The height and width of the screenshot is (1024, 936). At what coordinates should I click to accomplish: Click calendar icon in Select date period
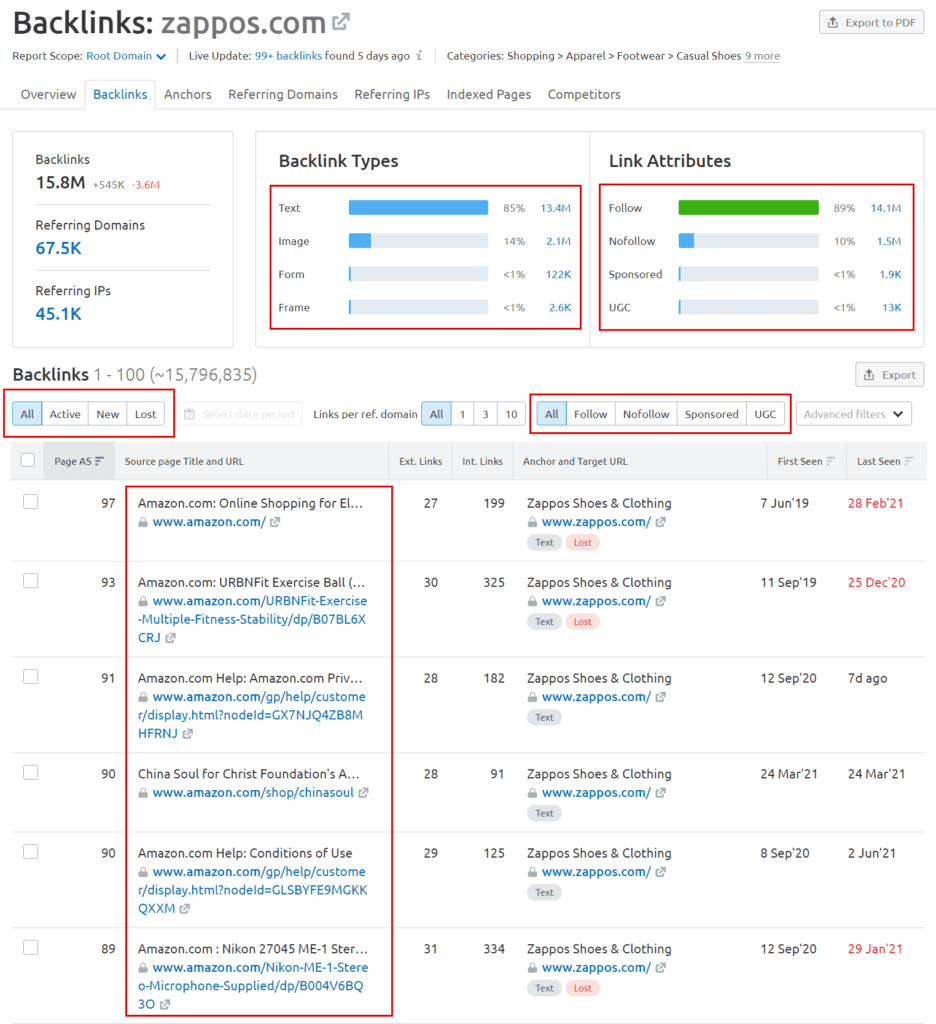point(189,414)
